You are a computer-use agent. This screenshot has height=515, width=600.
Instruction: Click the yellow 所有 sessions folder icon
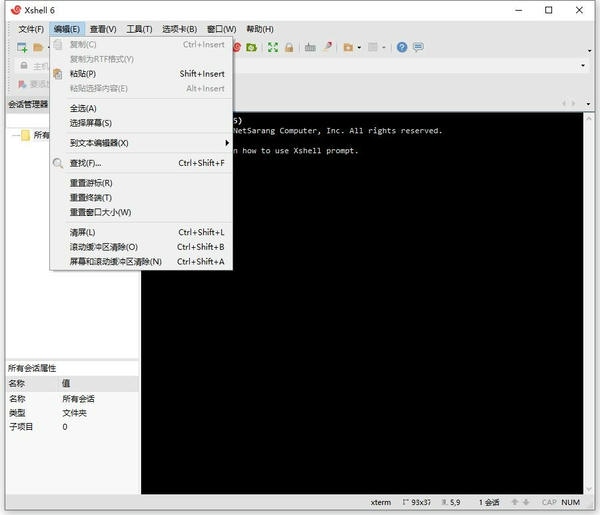pyautogui.click(x=25, y=135)
